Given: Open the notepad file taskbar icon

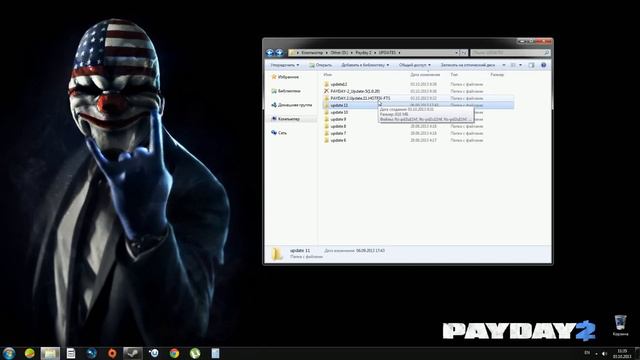Looking at the screenshot, I should [216, 353].
